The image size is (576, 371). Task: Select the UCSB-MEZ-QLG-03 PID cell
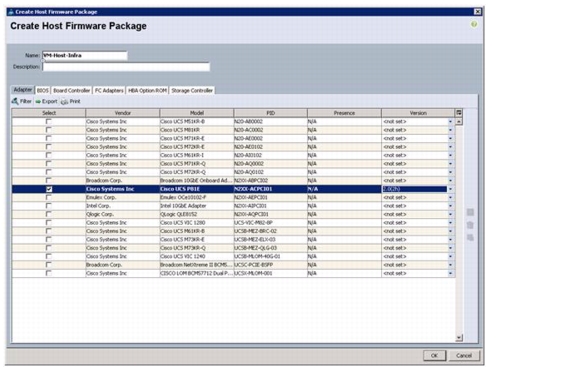point(270,248)
